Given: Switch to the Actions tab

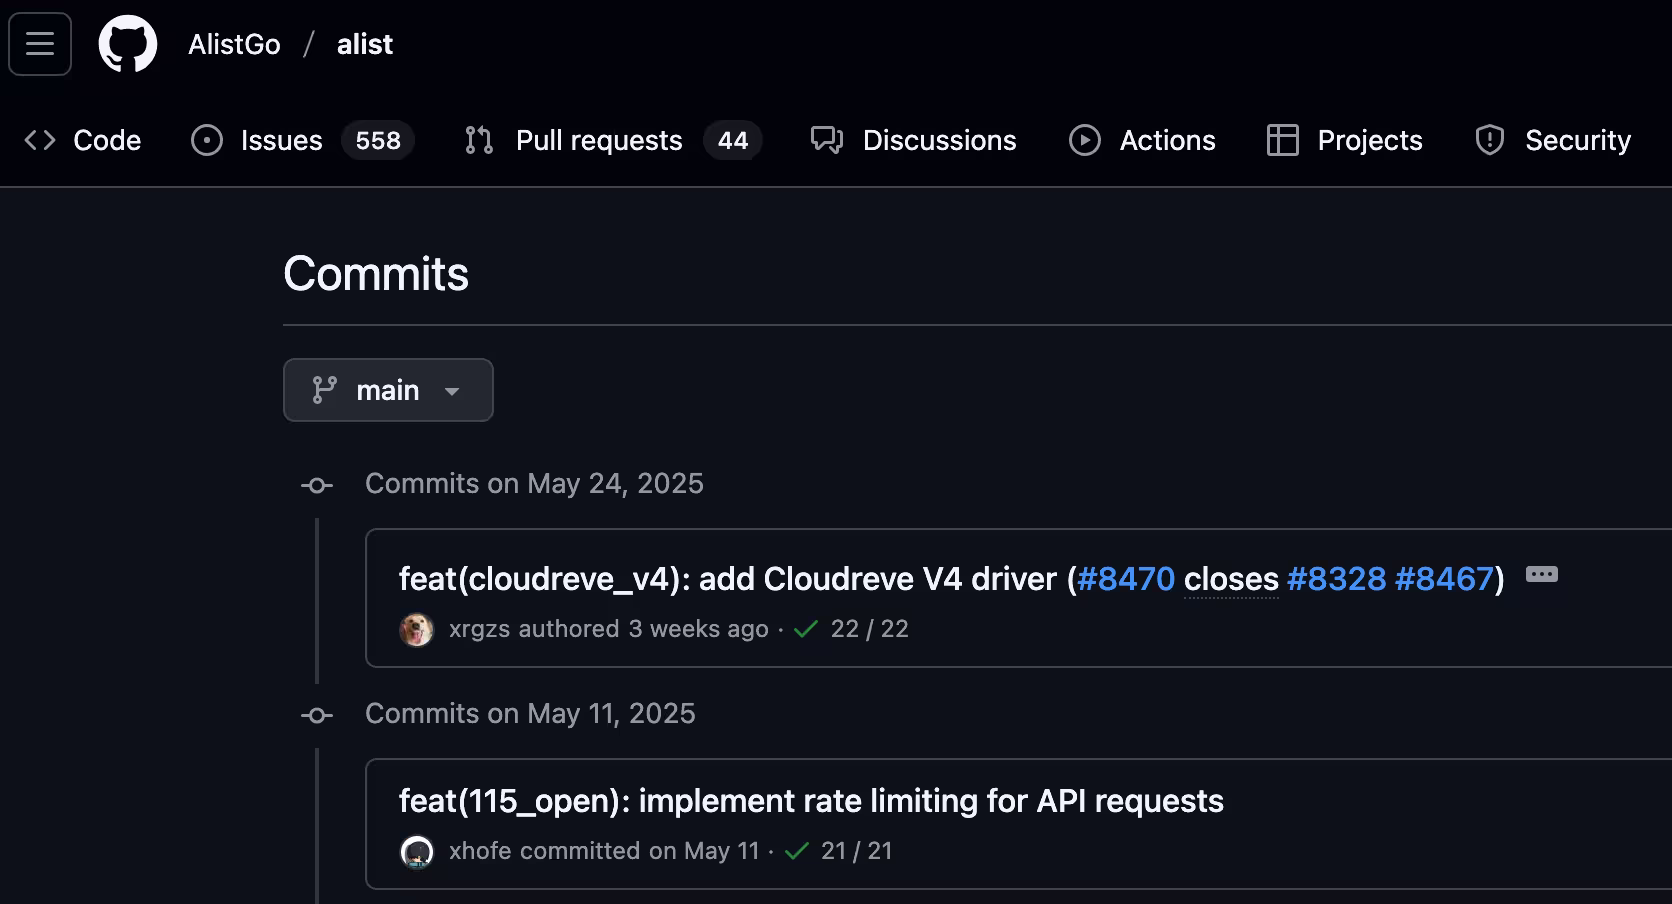Looking at the screenshot, I should tap(1142, 140).
